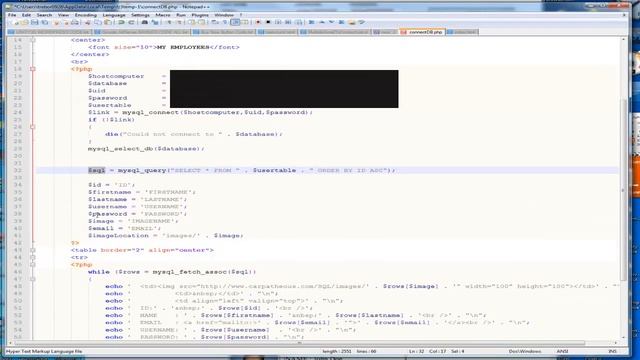Click '$hostcomputer' variable on line 19

[116, 76]
